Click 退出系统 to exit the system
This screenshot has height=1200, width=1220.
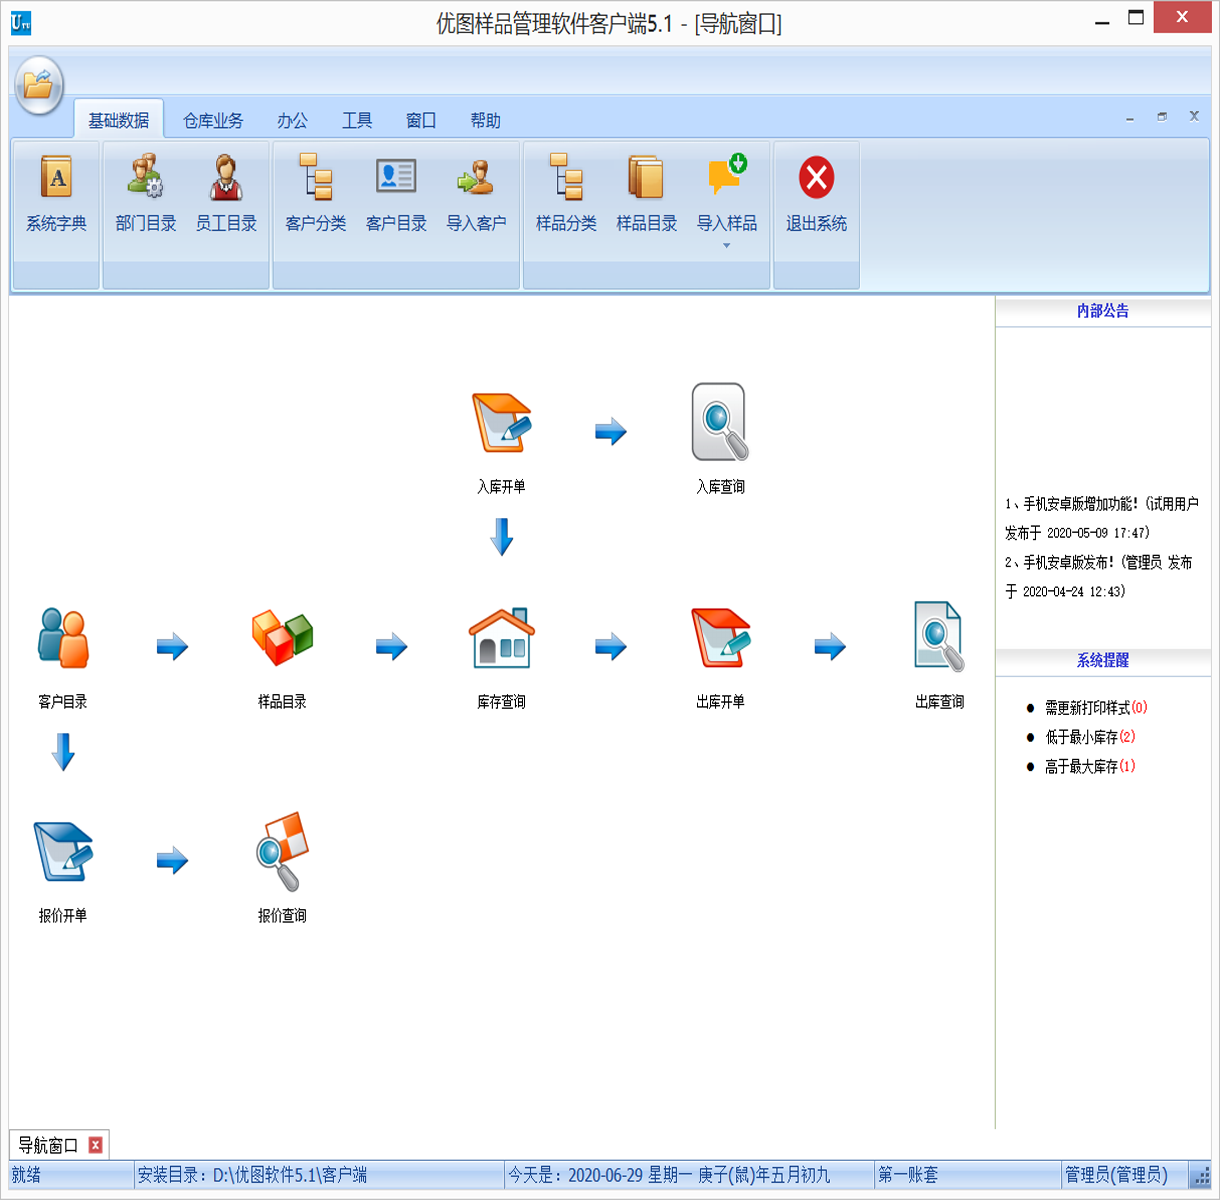(x=815, y=190)
